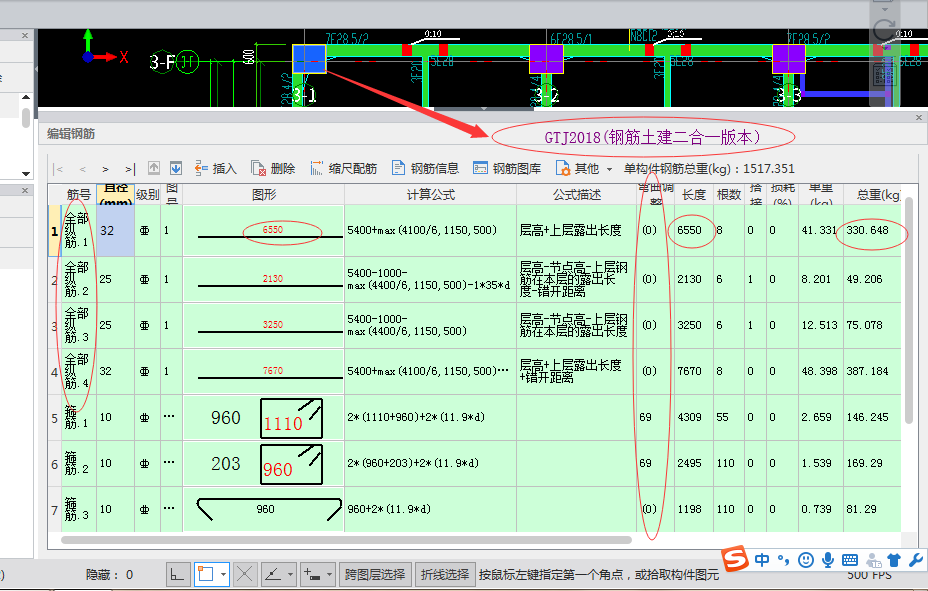Click count value 55 in row 5

pyautogui.click(x=729, y=417)
